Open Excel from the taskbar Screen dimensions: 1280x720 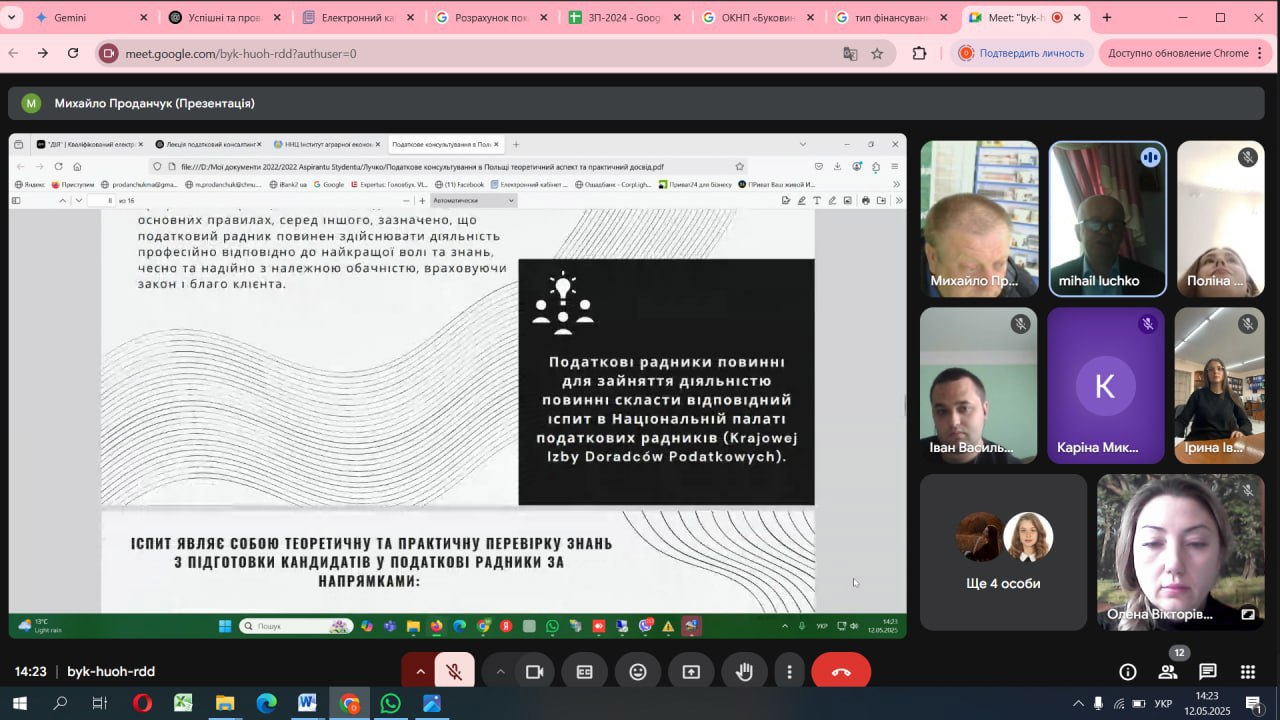click(x=183, y=703)
